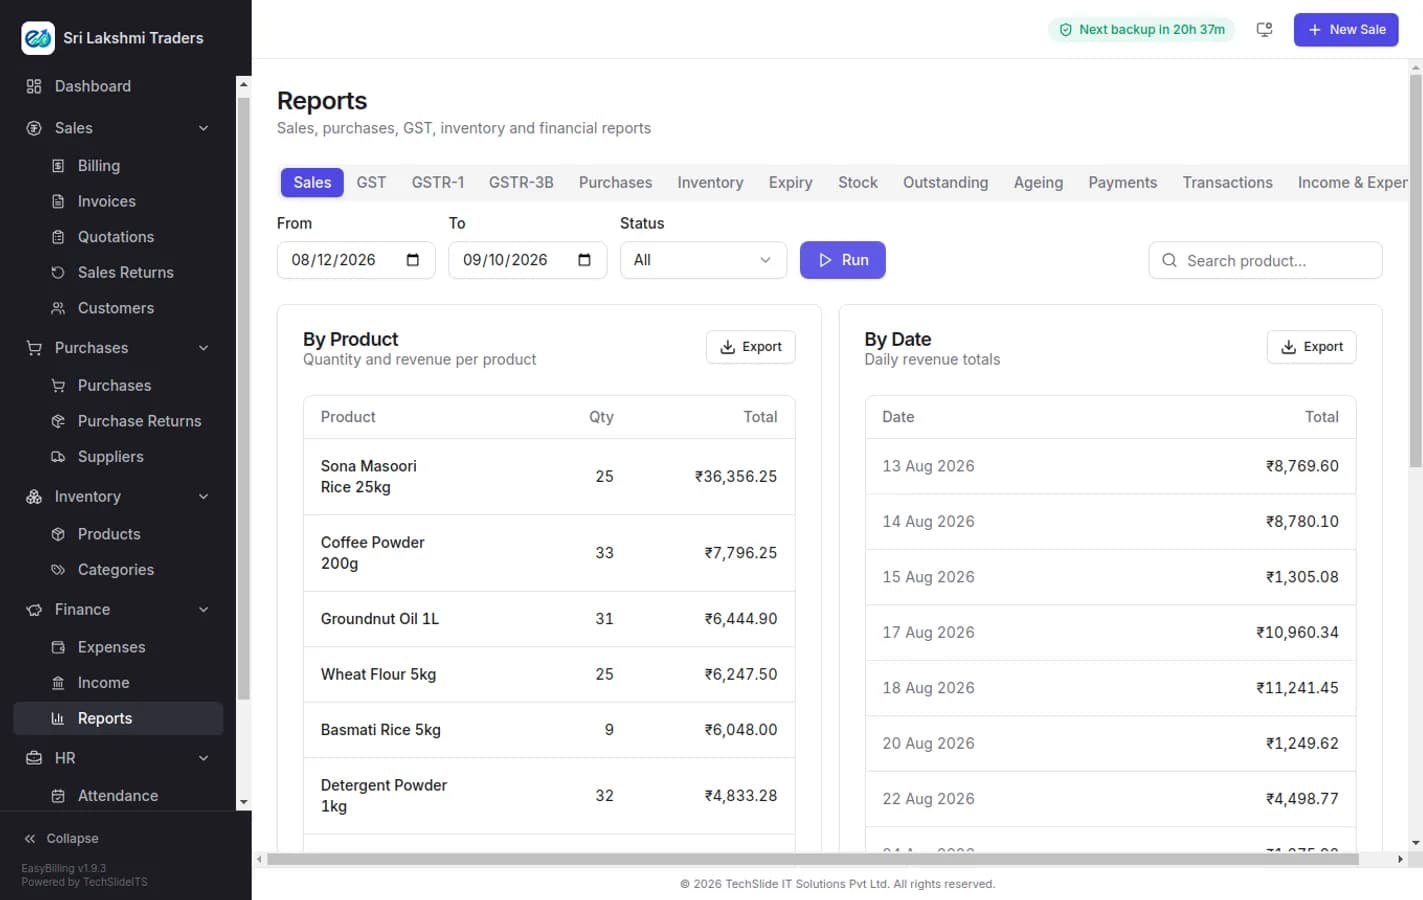This screenshot has height=900, width=1423.
Task: Open calendar picker in To date field
Action: point(585,260)
